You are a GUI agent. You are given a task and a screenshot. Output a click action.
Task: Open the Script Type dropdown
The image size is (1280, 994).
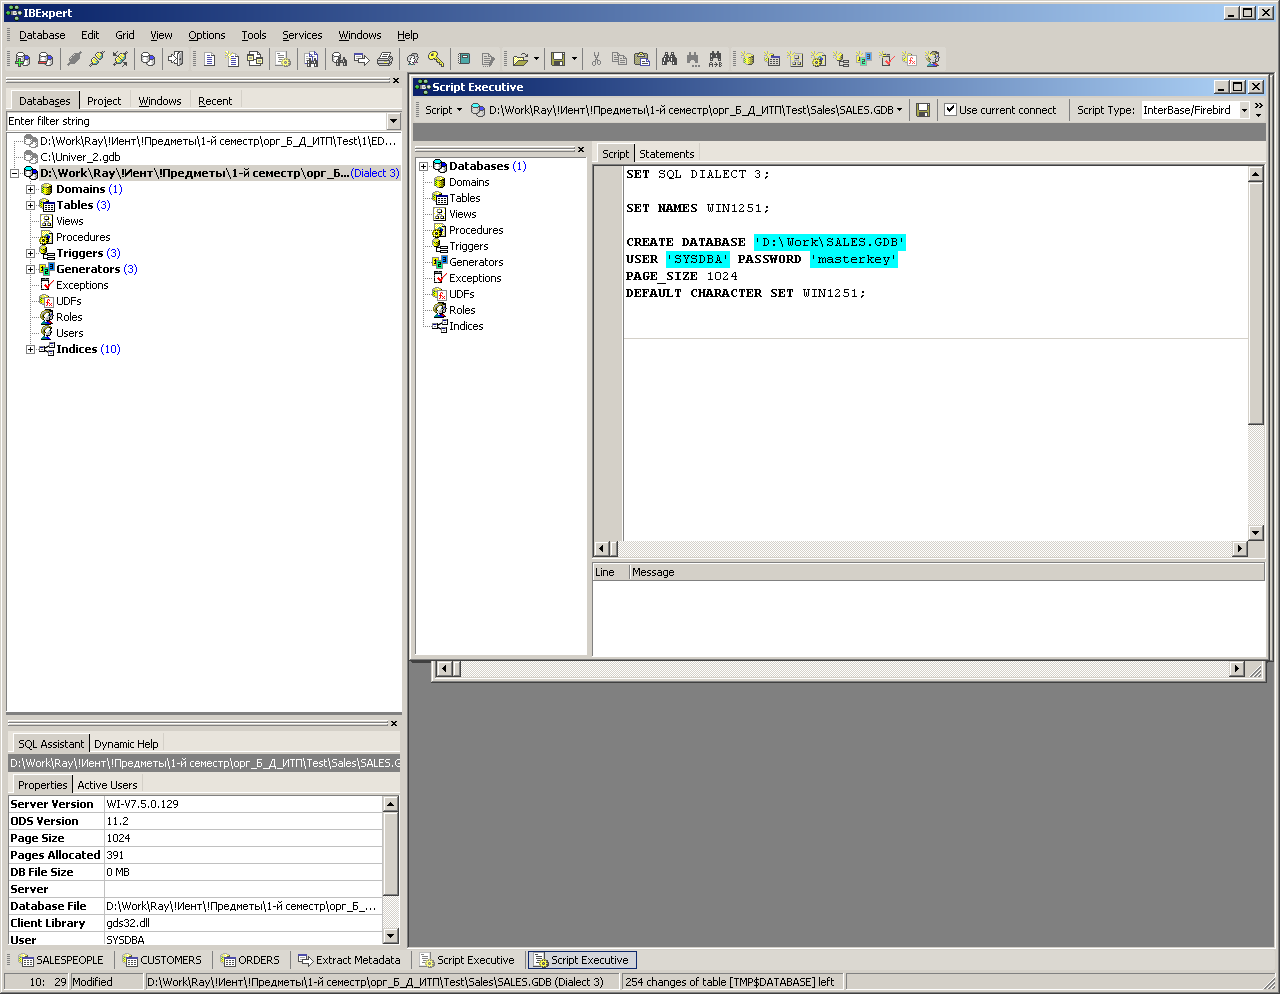pos(1244,111)
